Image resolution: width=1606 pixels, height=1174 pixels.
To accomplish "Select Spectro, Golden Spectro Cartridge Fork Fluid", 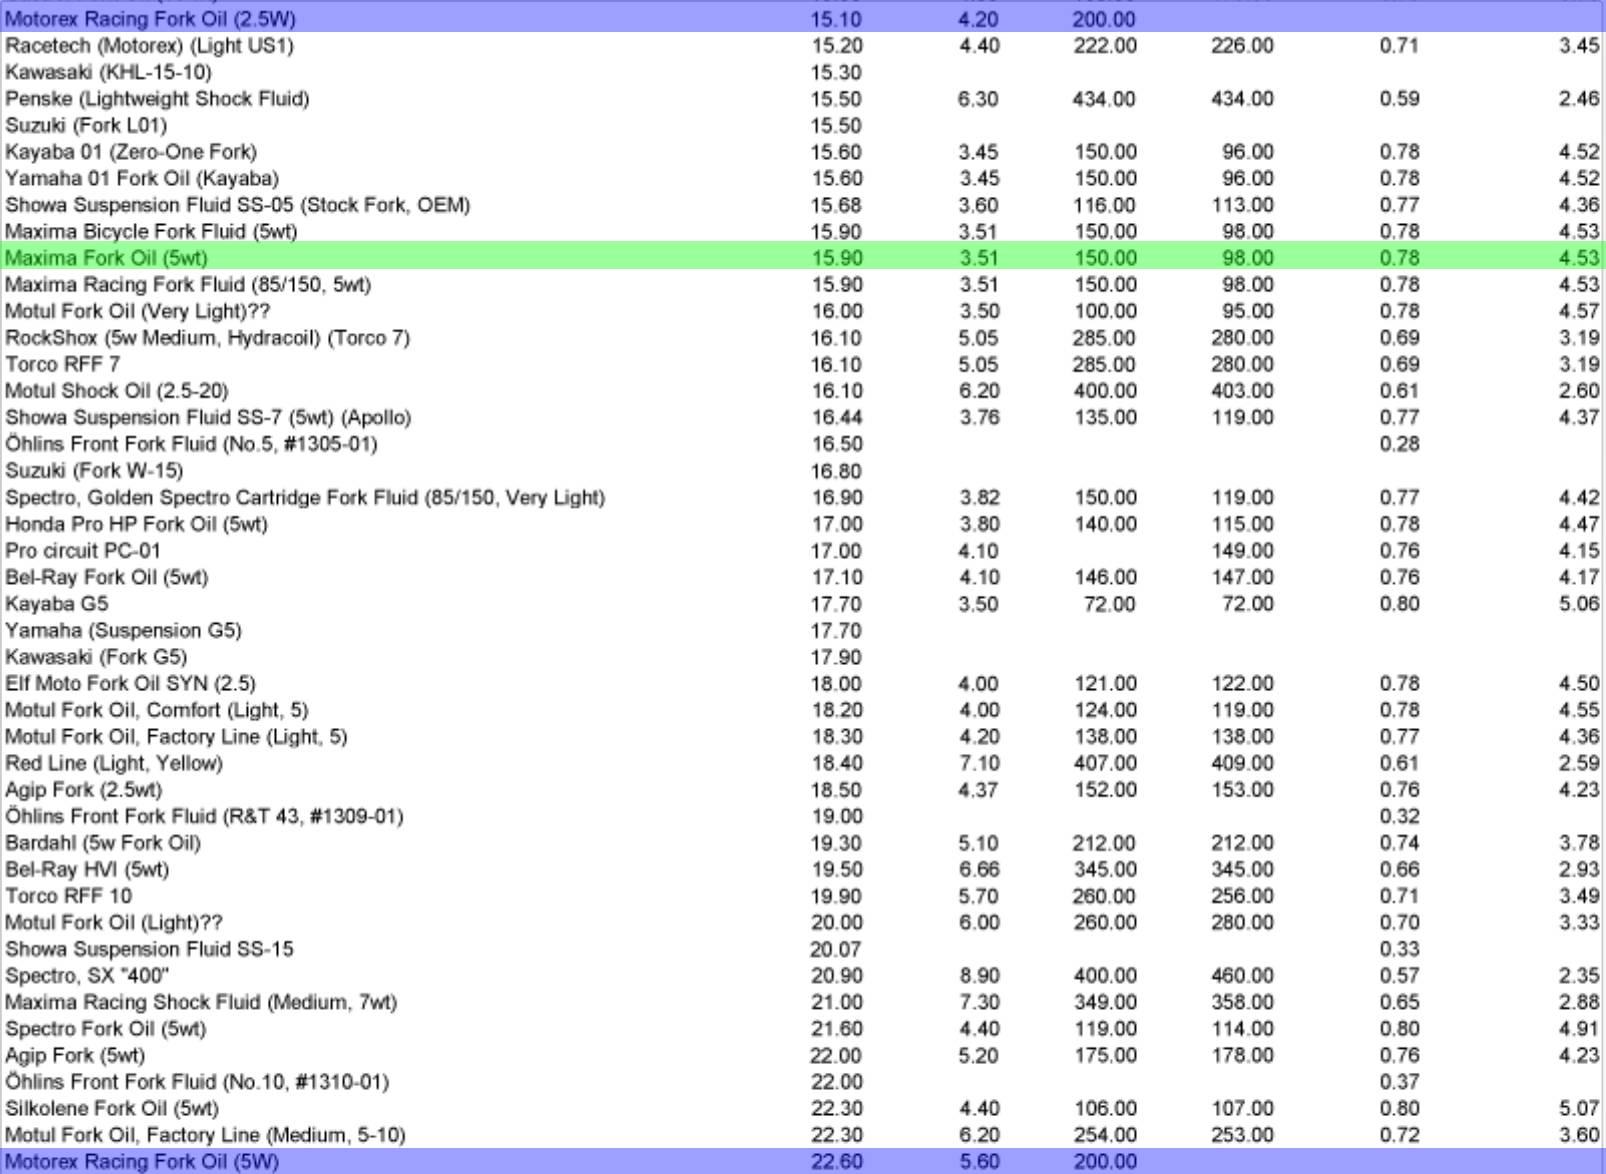I will click(305, 497).
